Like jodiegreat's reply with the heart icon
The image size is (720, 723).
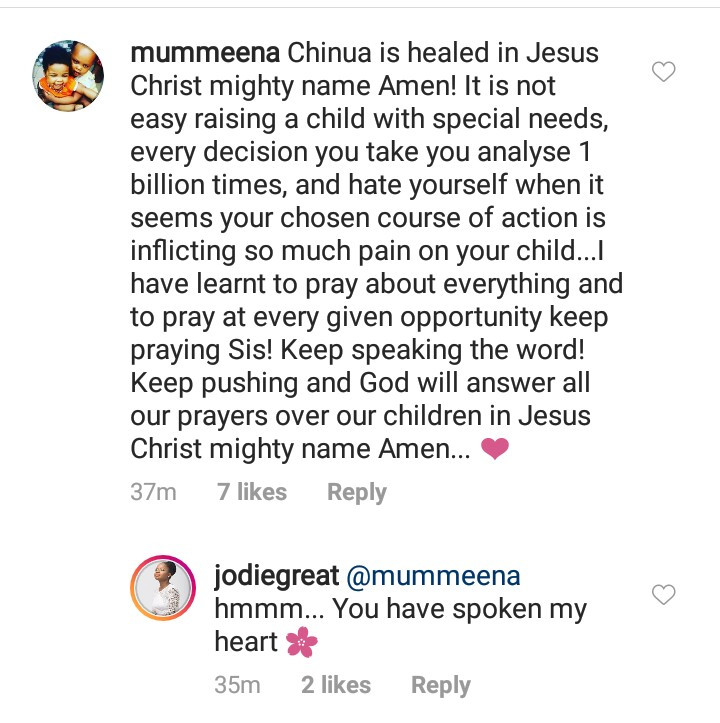pos(663,595)
